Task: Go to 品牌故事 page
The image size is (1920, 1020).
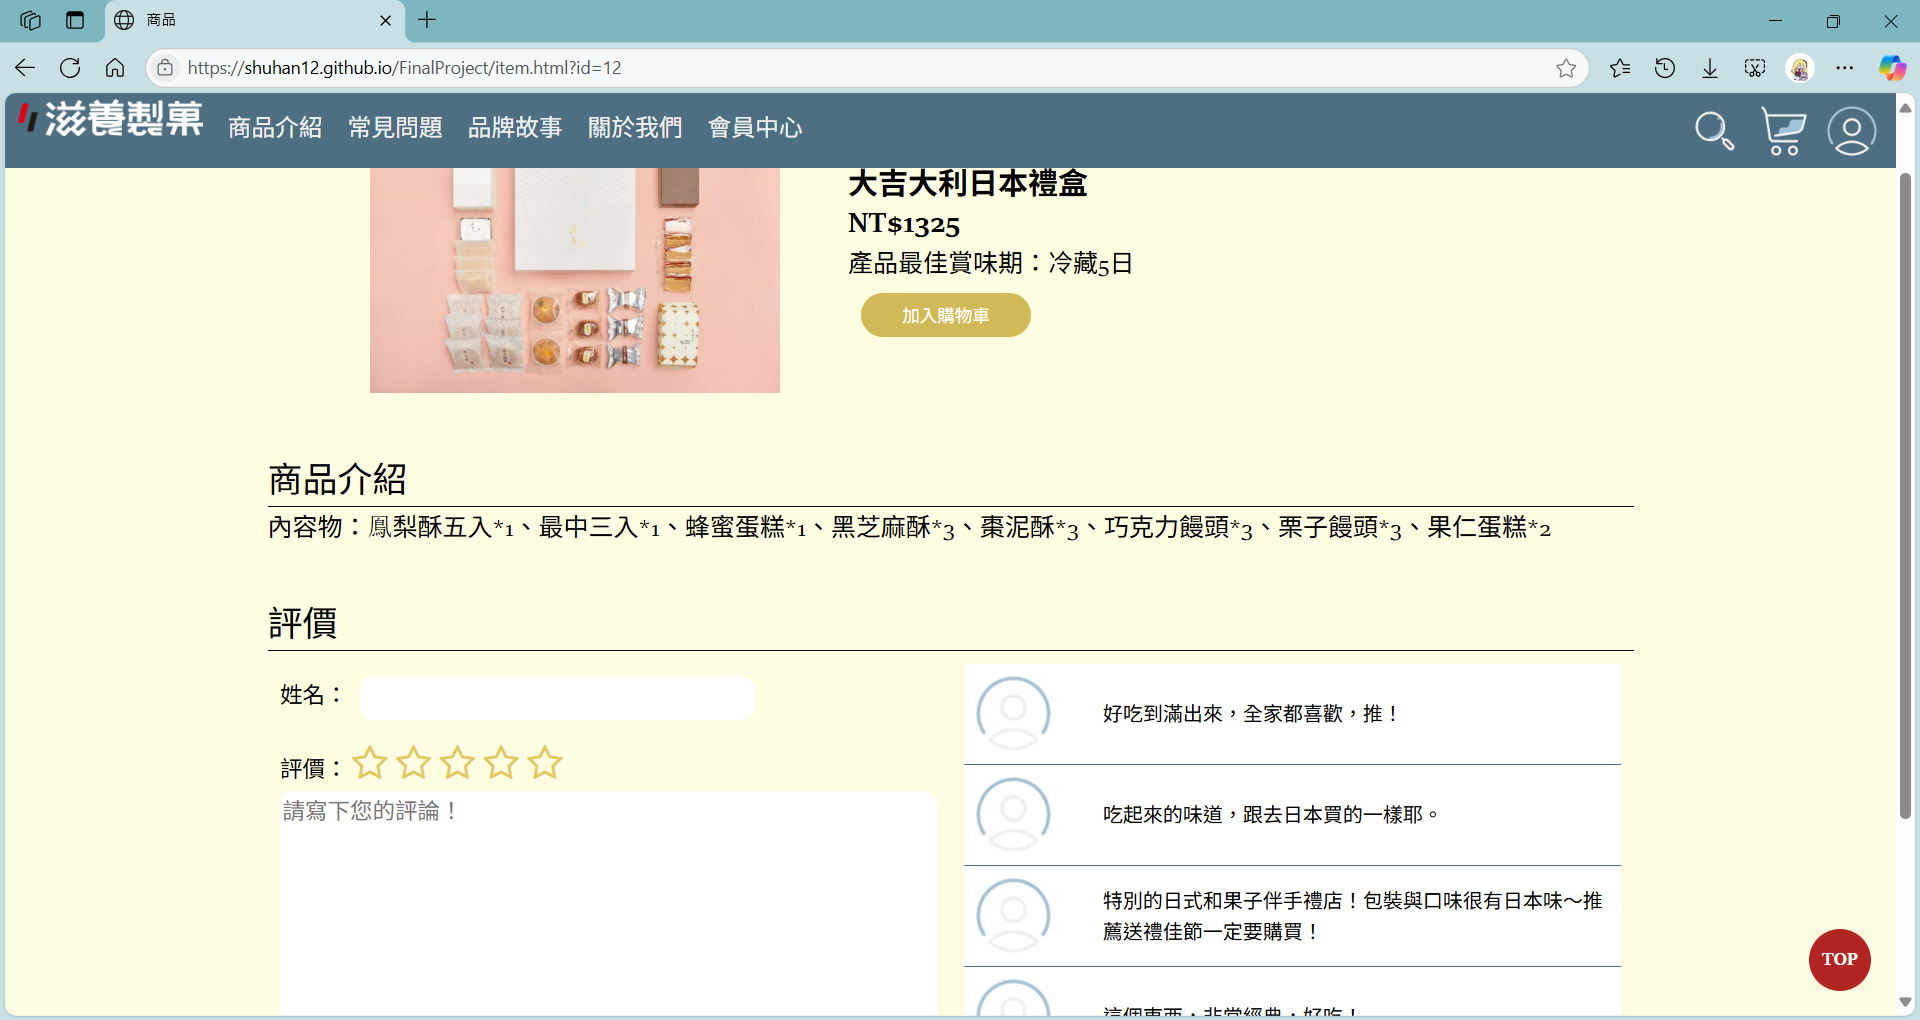Action: [x=515, y=128]
